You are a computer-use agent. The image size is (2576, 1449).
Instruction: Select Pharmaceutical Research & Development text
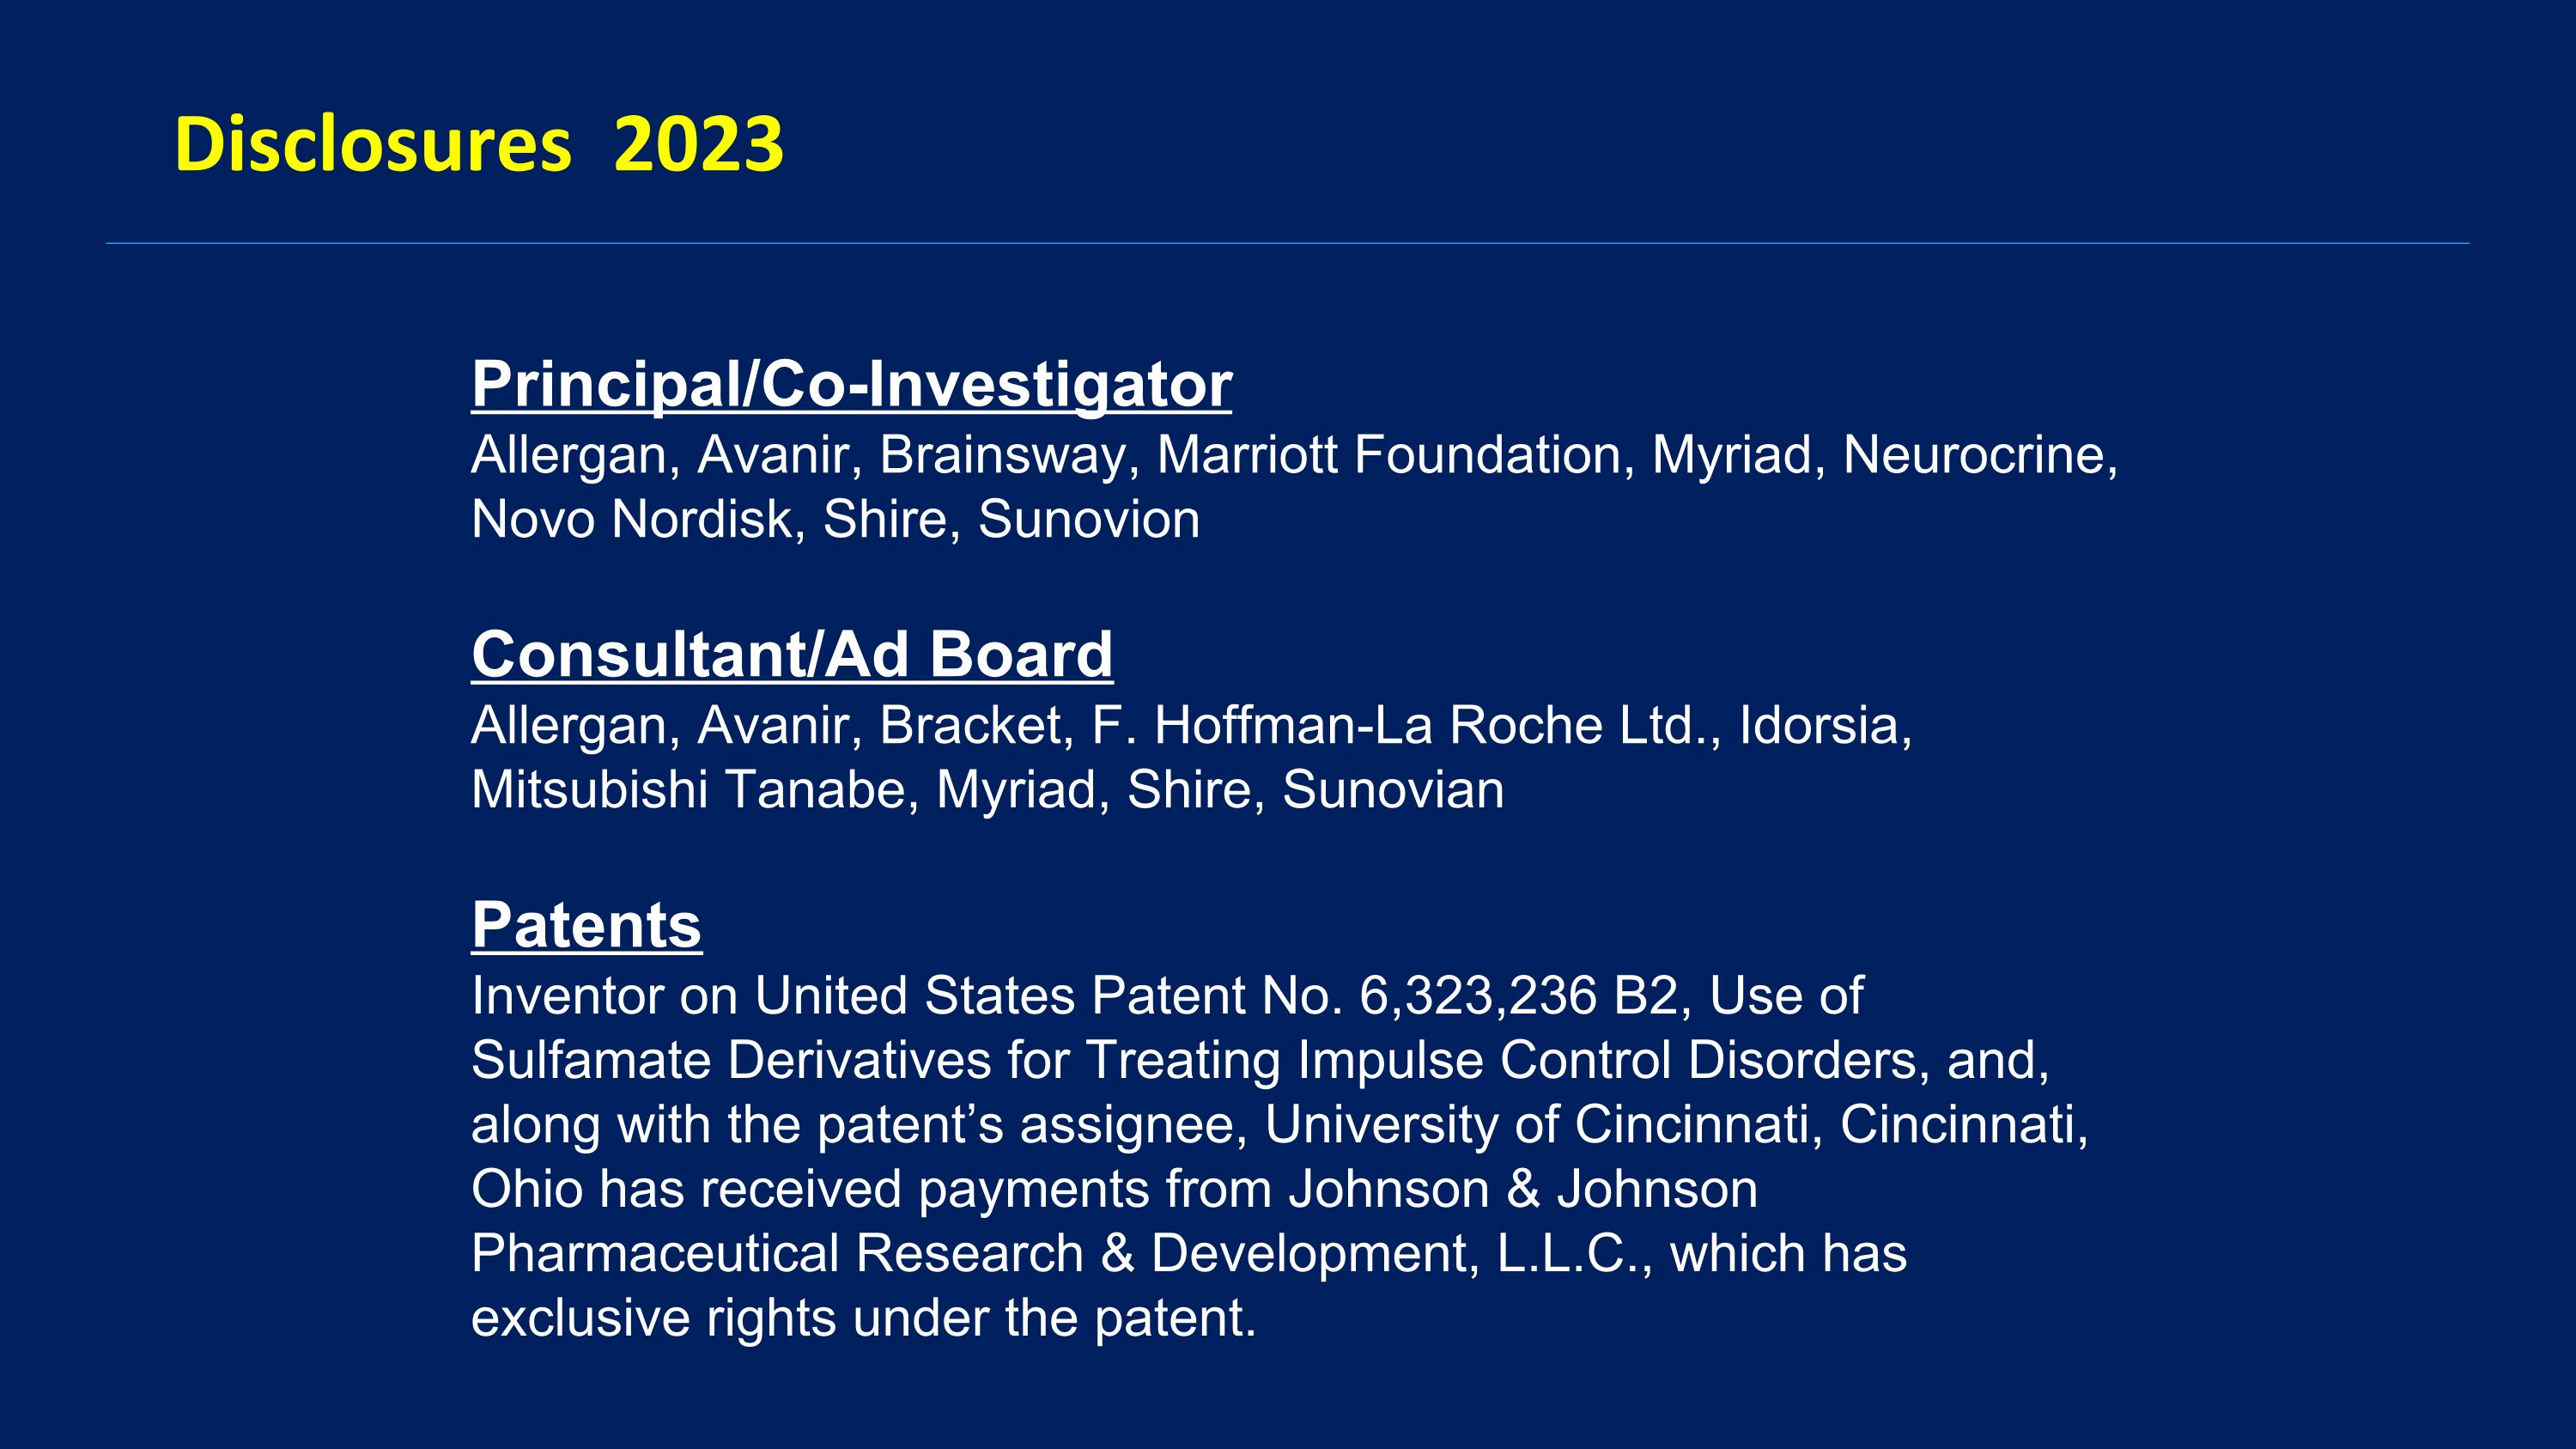point(975,1254)
